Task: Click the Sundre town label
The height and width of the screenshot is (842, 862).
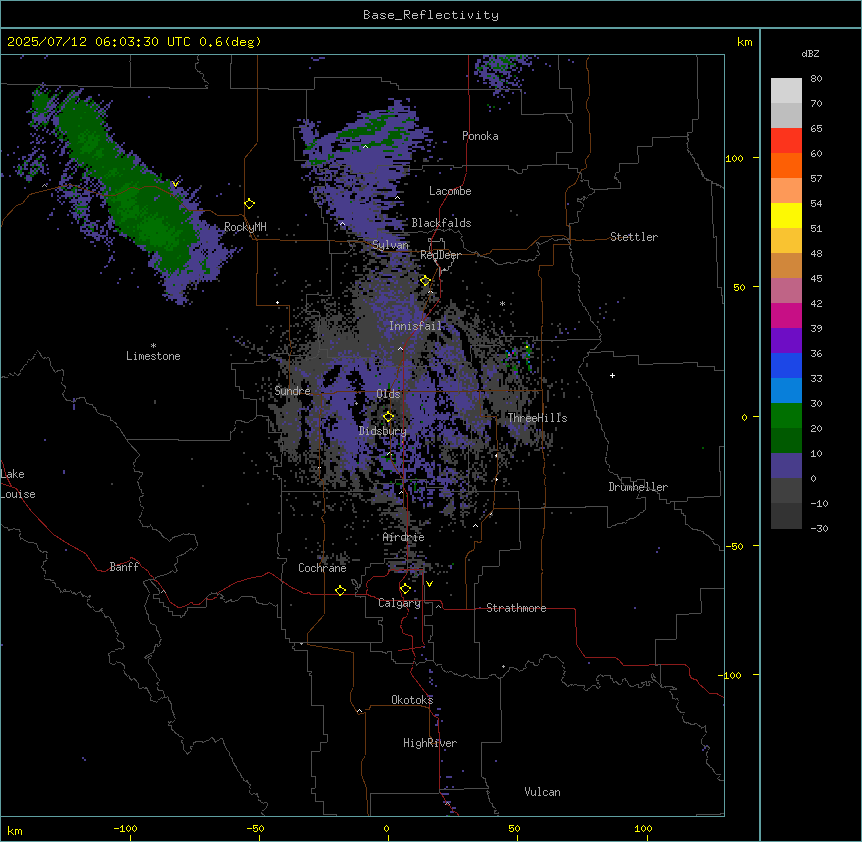Action: (x=292, y=391)
